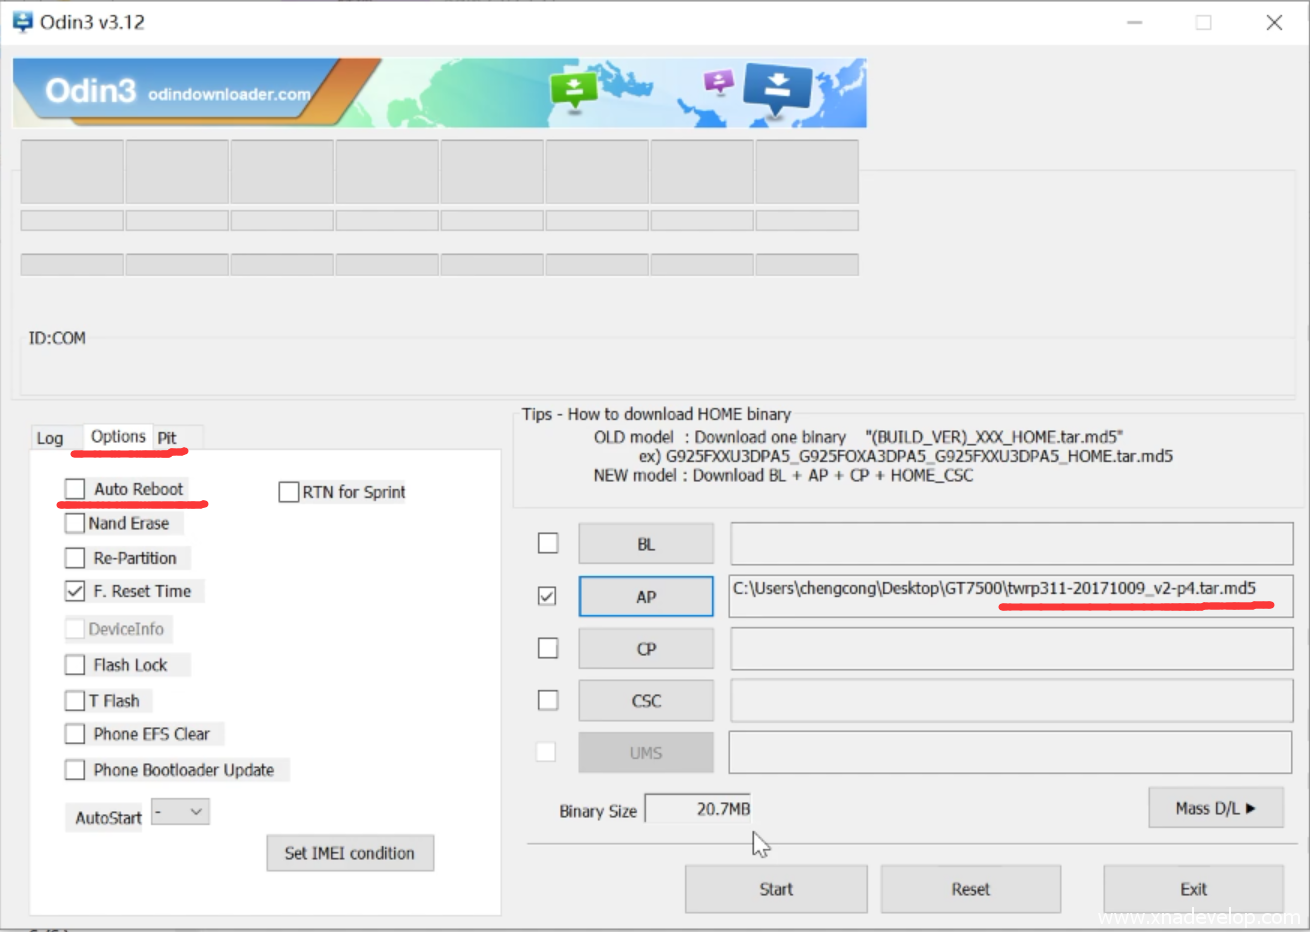Switch to the Log tab

coord(50,438)
